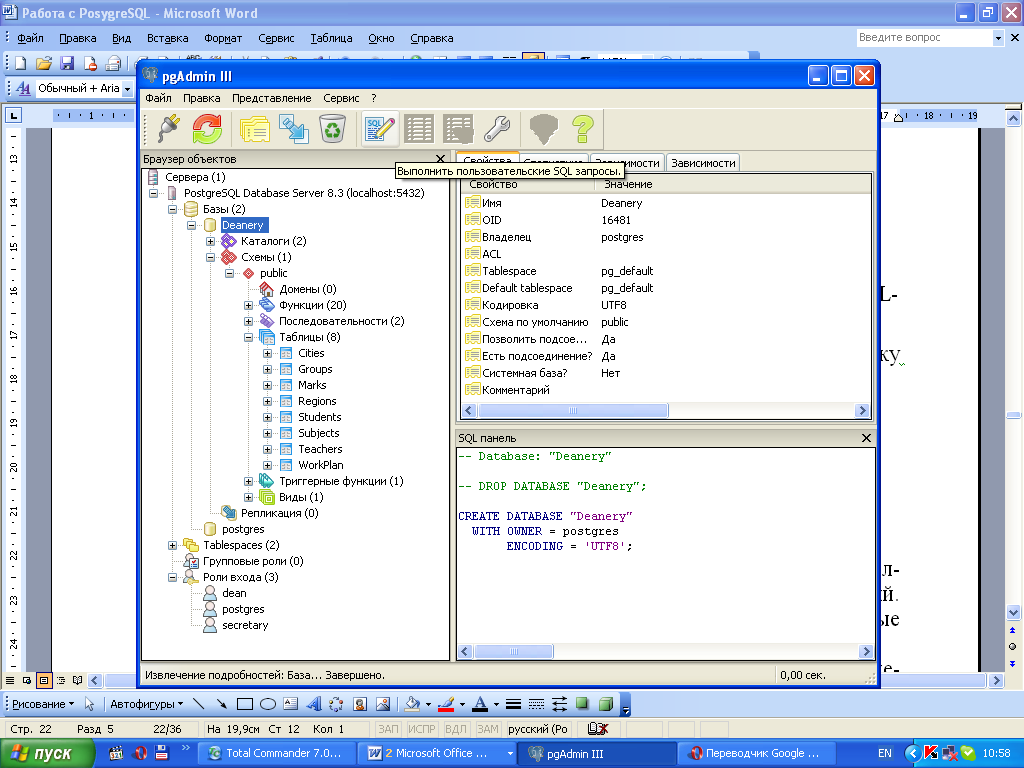1024x768 pixels.
Task: Expand the Каталоги (2) node
Action: [x=210, y=242]
